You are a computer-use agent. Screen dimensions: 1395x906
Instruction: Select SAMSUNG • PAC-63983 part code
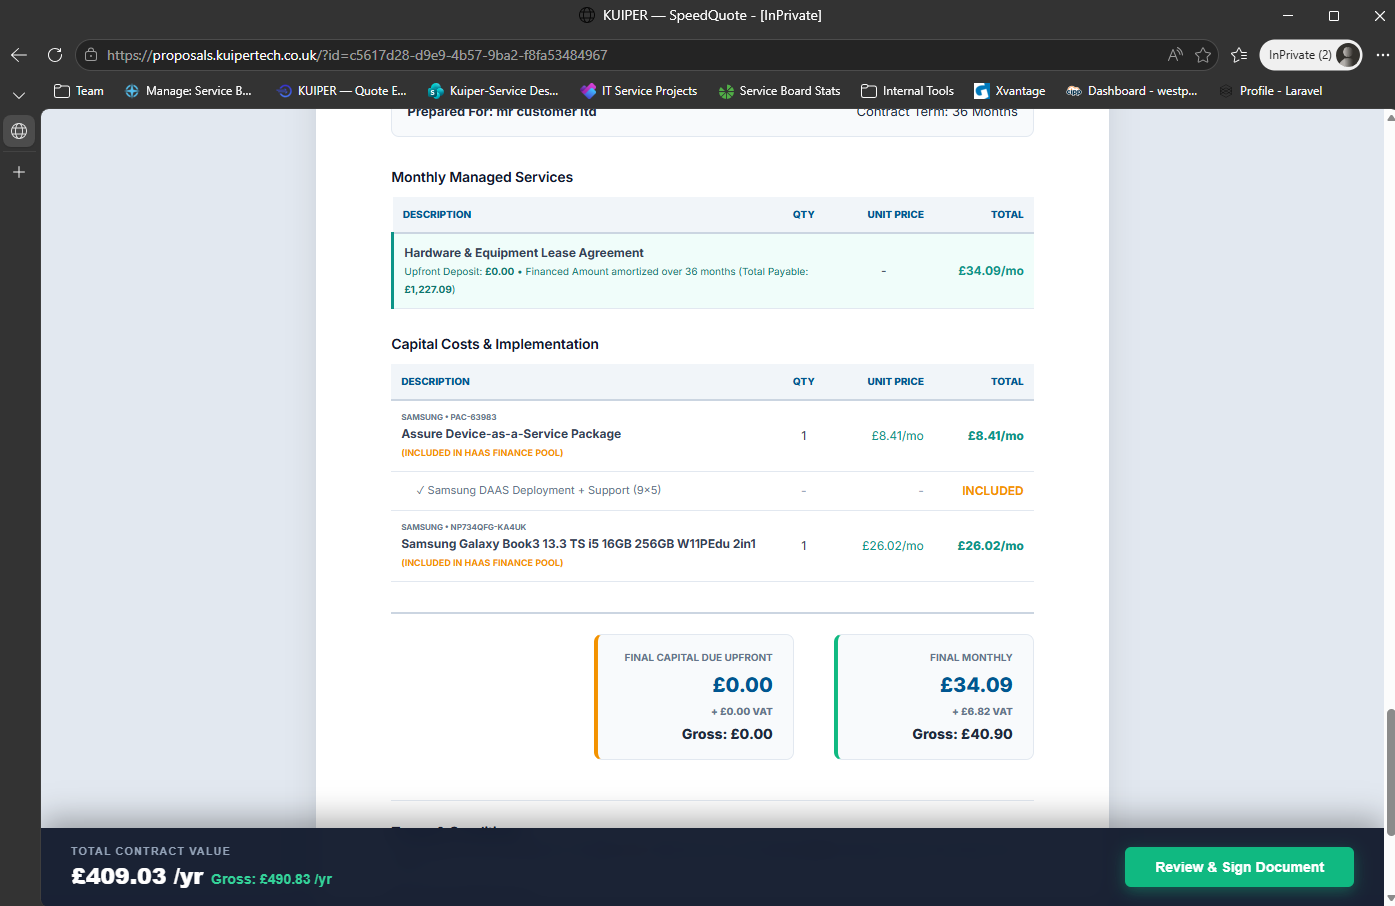pyautogui.click(x=449, y=417)
